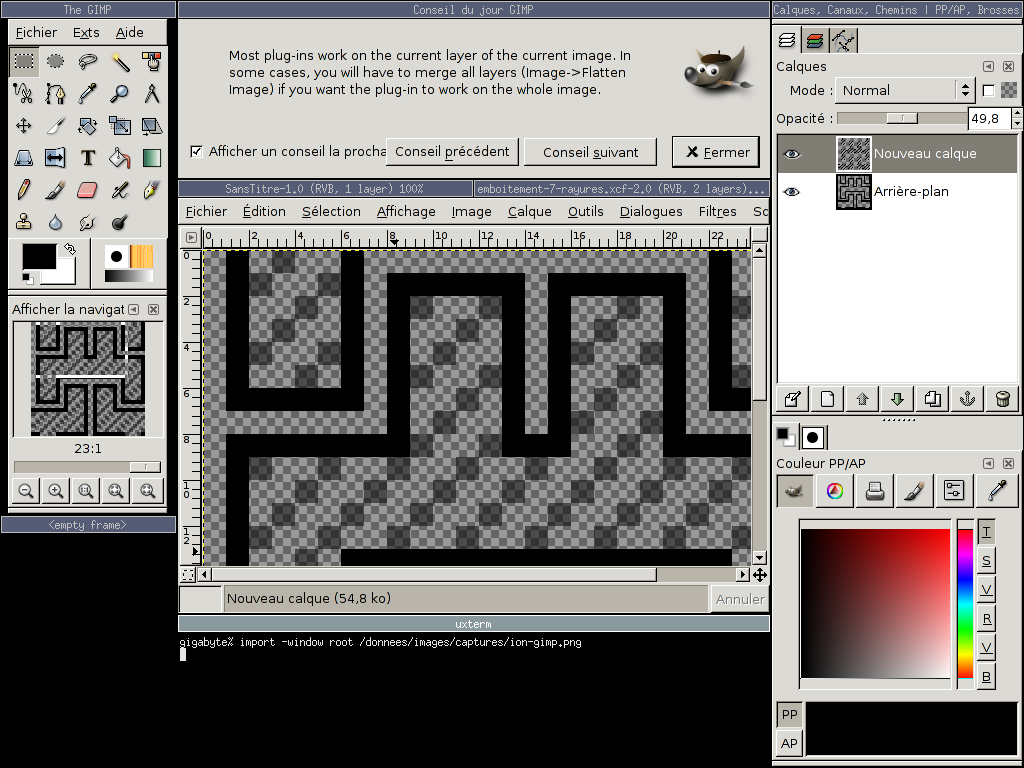Raise the layer with the up arrow

[x=862, y=398]
